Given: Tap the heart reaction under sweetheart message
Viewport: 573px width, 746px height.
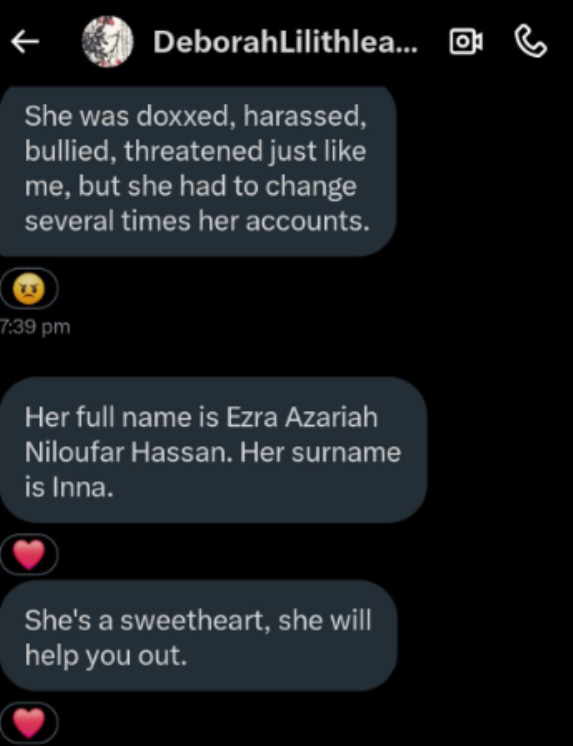Looking at the screenshot, I should coord(29,723).
